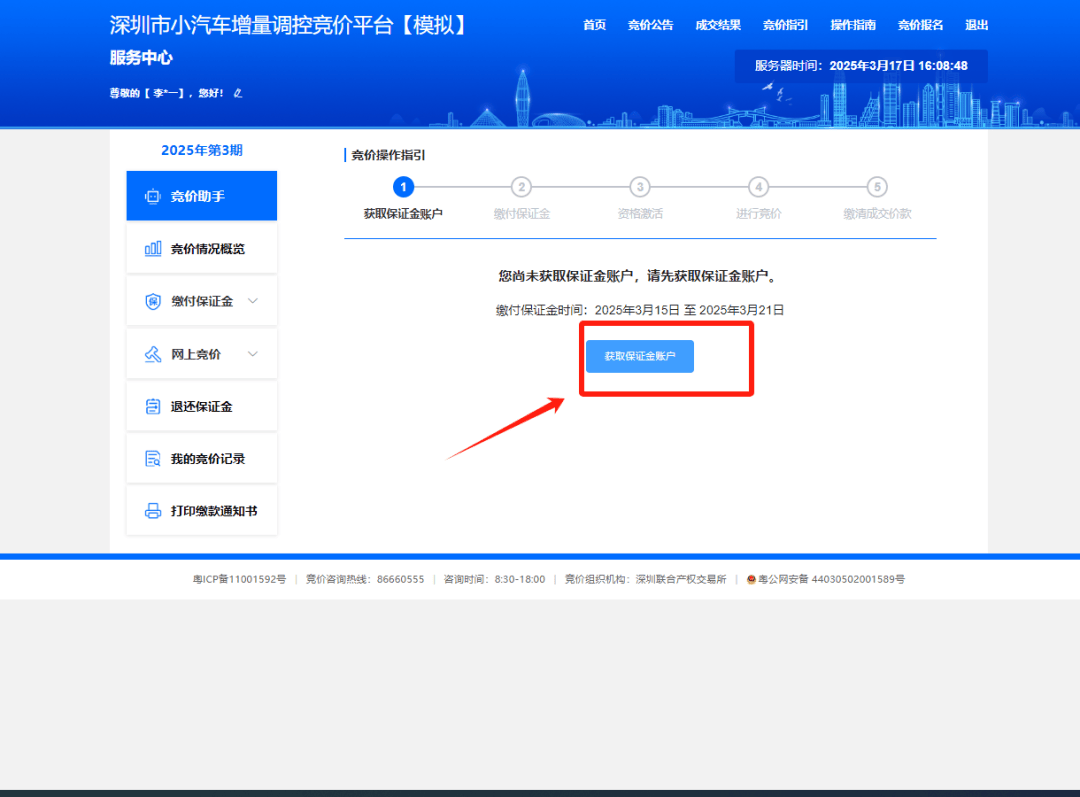Click 退出 to log out

point(976,25)
